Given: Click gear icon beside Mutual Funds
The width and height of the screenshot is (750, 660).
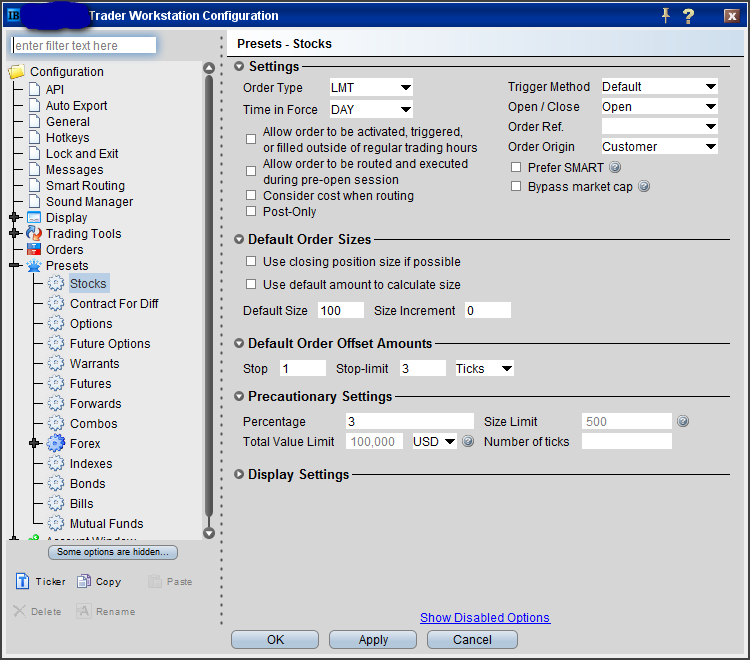Looking at the screenshot, I should (x=56, y=523).
